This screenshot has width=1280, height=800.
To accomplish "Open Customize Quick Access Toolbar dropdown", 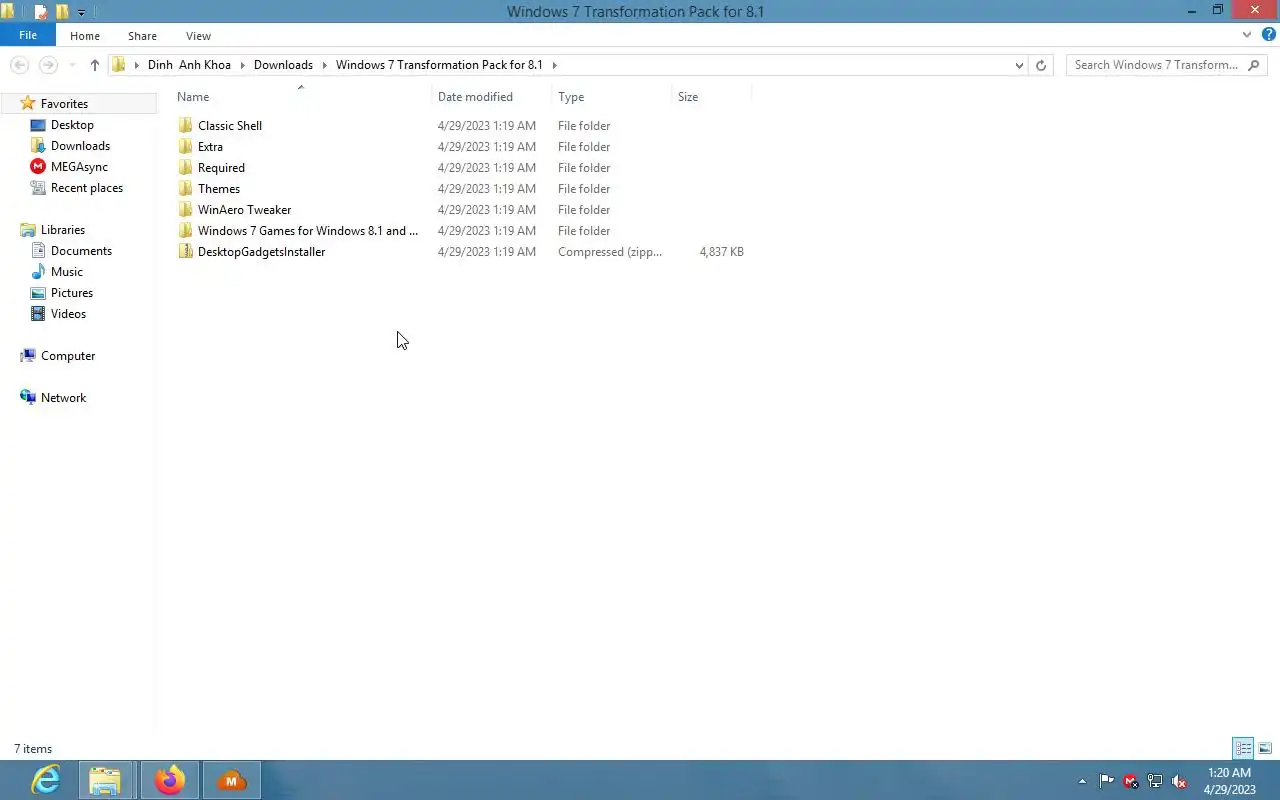I will point(82,13).
